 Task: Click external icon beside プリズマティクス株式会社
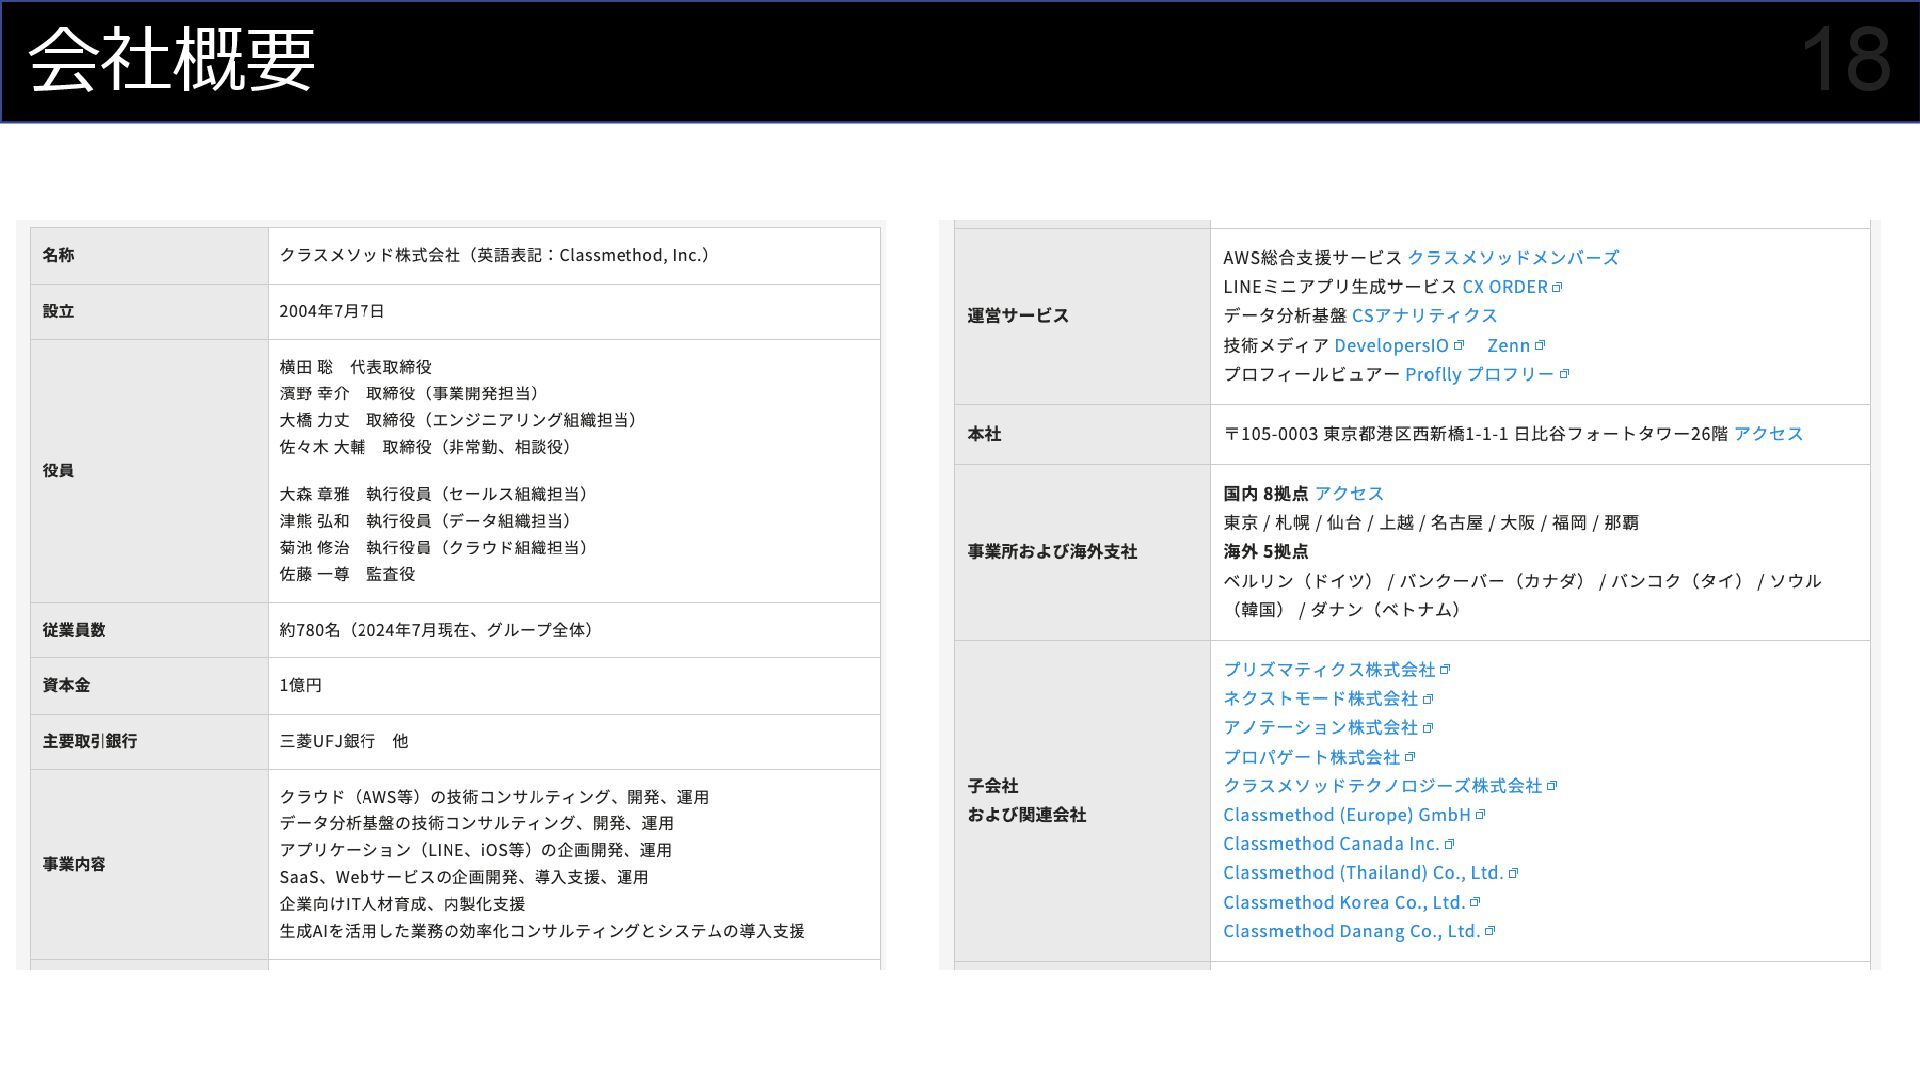point(1445,670)
